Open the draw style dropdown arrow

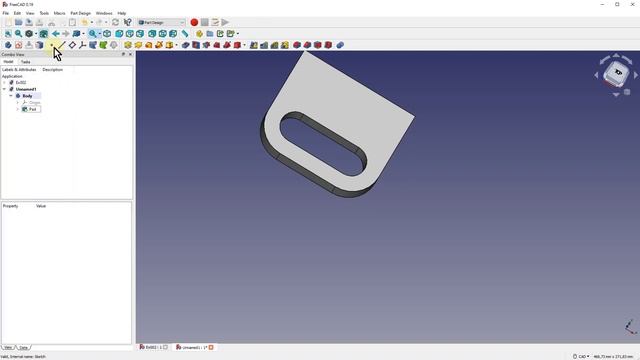click(36, 34)
